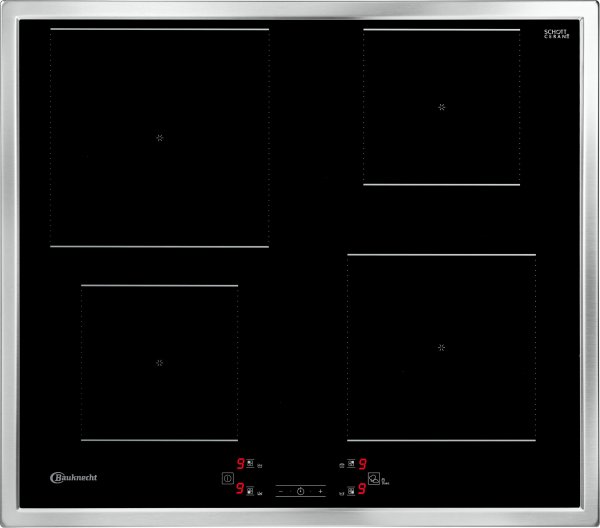This screenshot has height=528, width=600.
Task: Tap the special function icon right of controls
Action: (x=374, y=479)
